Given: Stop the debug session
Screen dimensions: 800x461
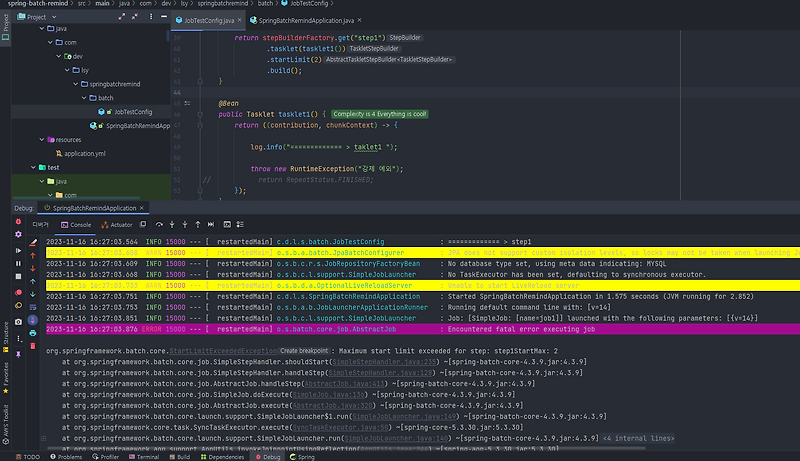Looking at the screenshot, I should click(18, 276).
